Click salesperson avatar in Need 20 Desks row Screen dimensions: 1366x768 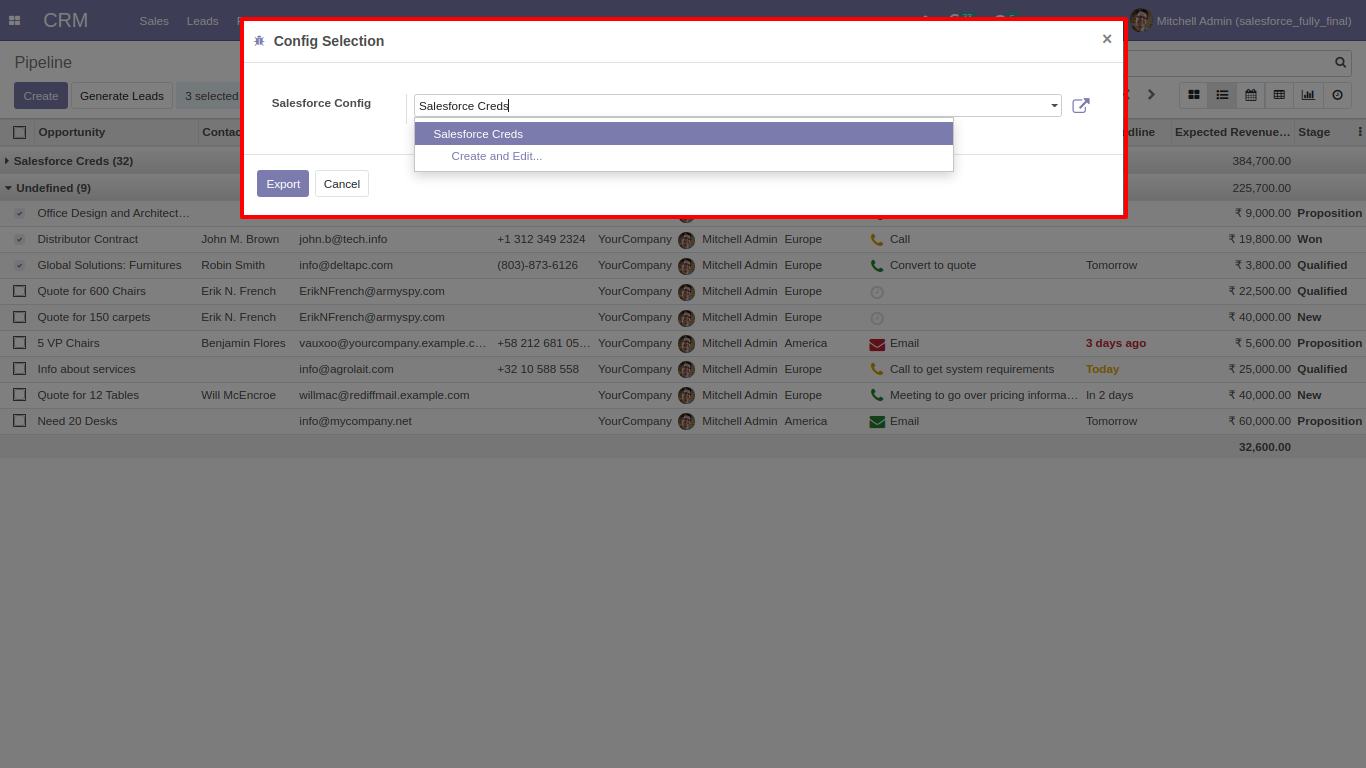click(686, 422)
